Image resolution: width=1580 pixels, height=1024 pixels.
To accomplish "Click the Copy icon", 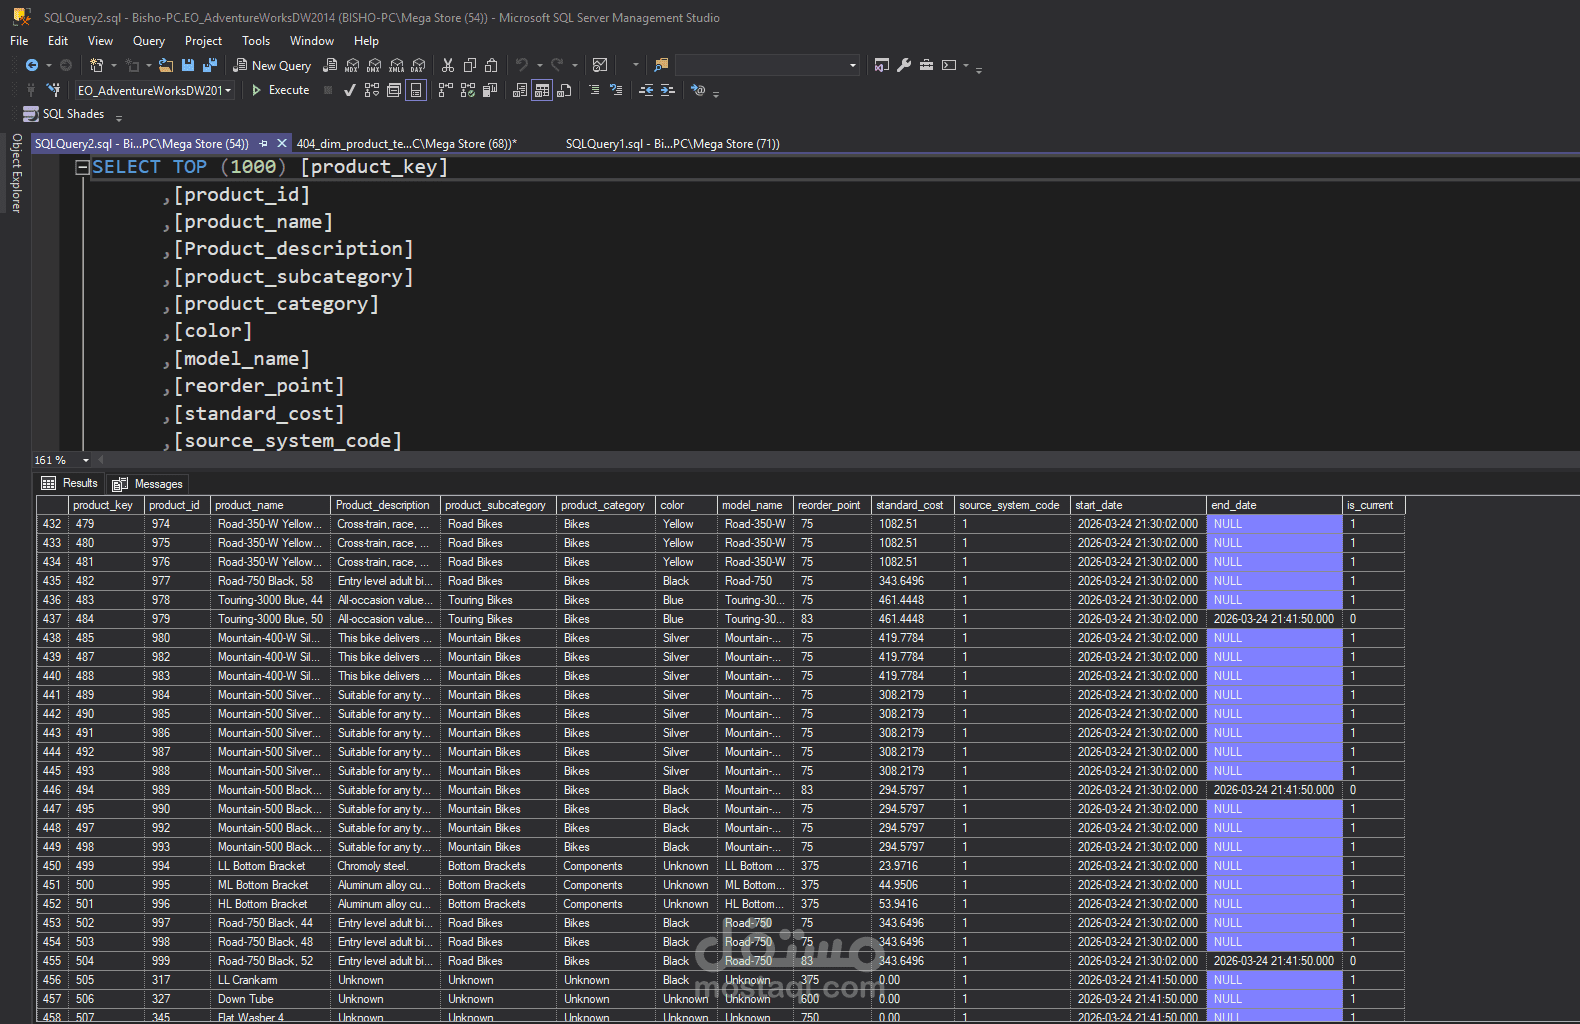I will [x=469, y=65].
